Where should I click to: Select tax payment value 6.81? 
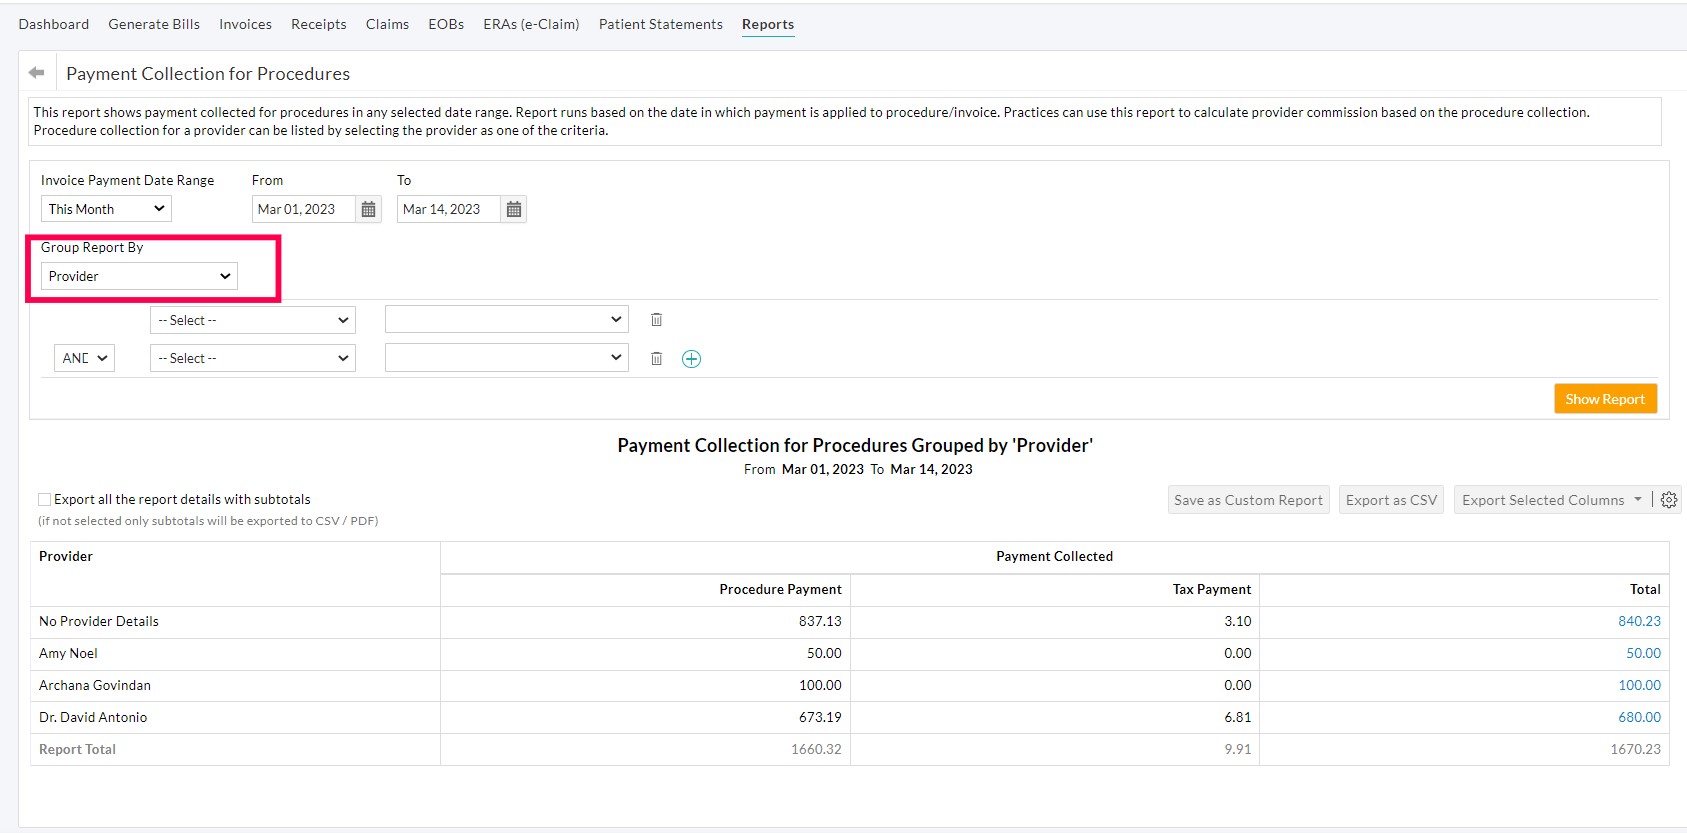pos(1238,717)
